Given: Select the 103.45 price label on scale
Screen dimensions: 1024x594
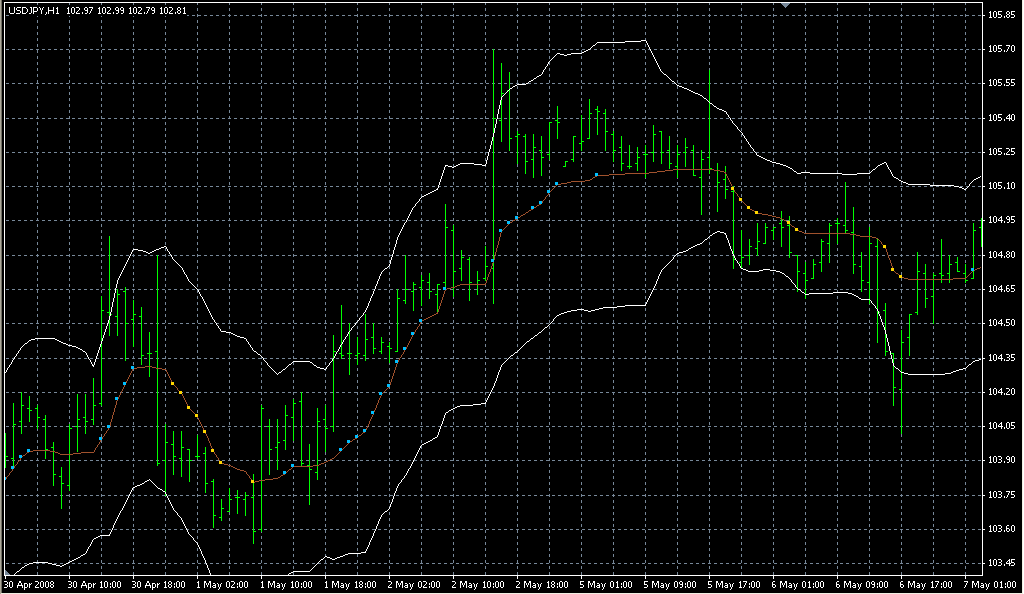Looking at the screenshot, I should click(1001, 562).
